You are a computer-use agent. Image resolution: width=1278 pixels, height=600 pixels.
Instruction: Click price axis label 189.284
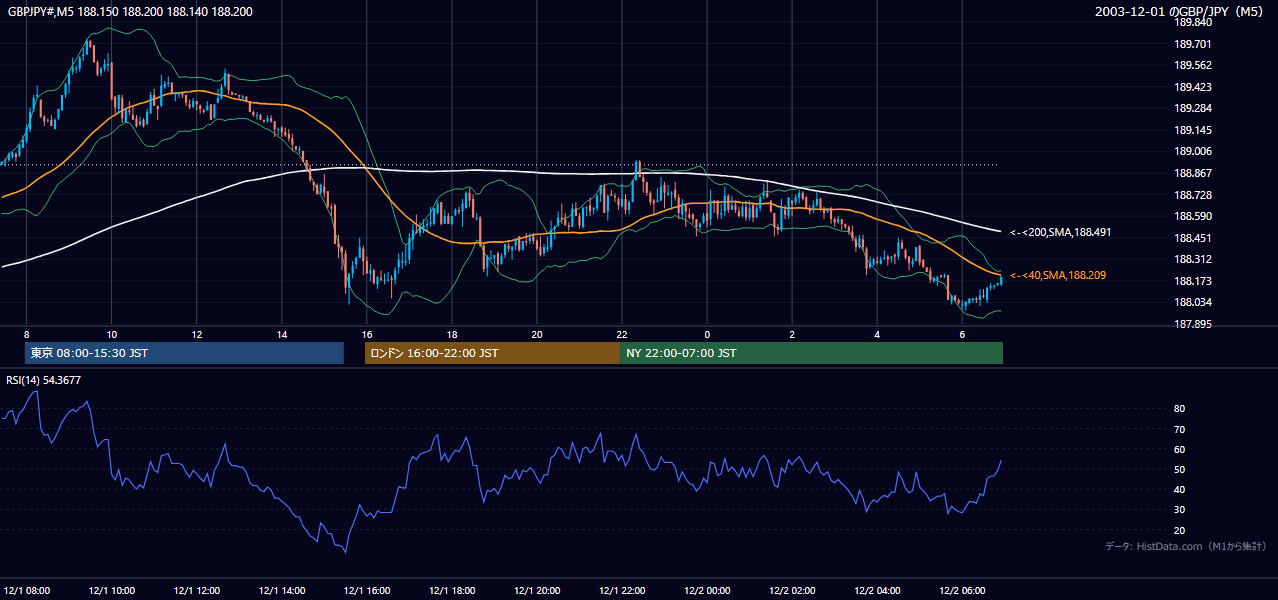pos(1192,108)
